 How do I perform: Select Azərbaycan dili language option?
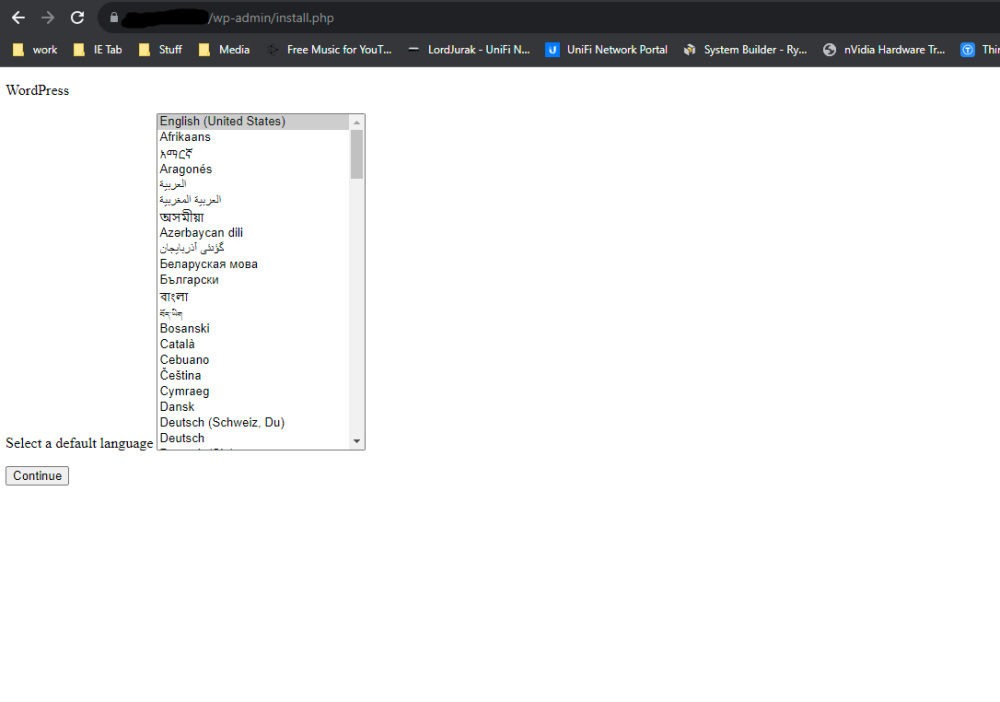[x=253, y=233]
